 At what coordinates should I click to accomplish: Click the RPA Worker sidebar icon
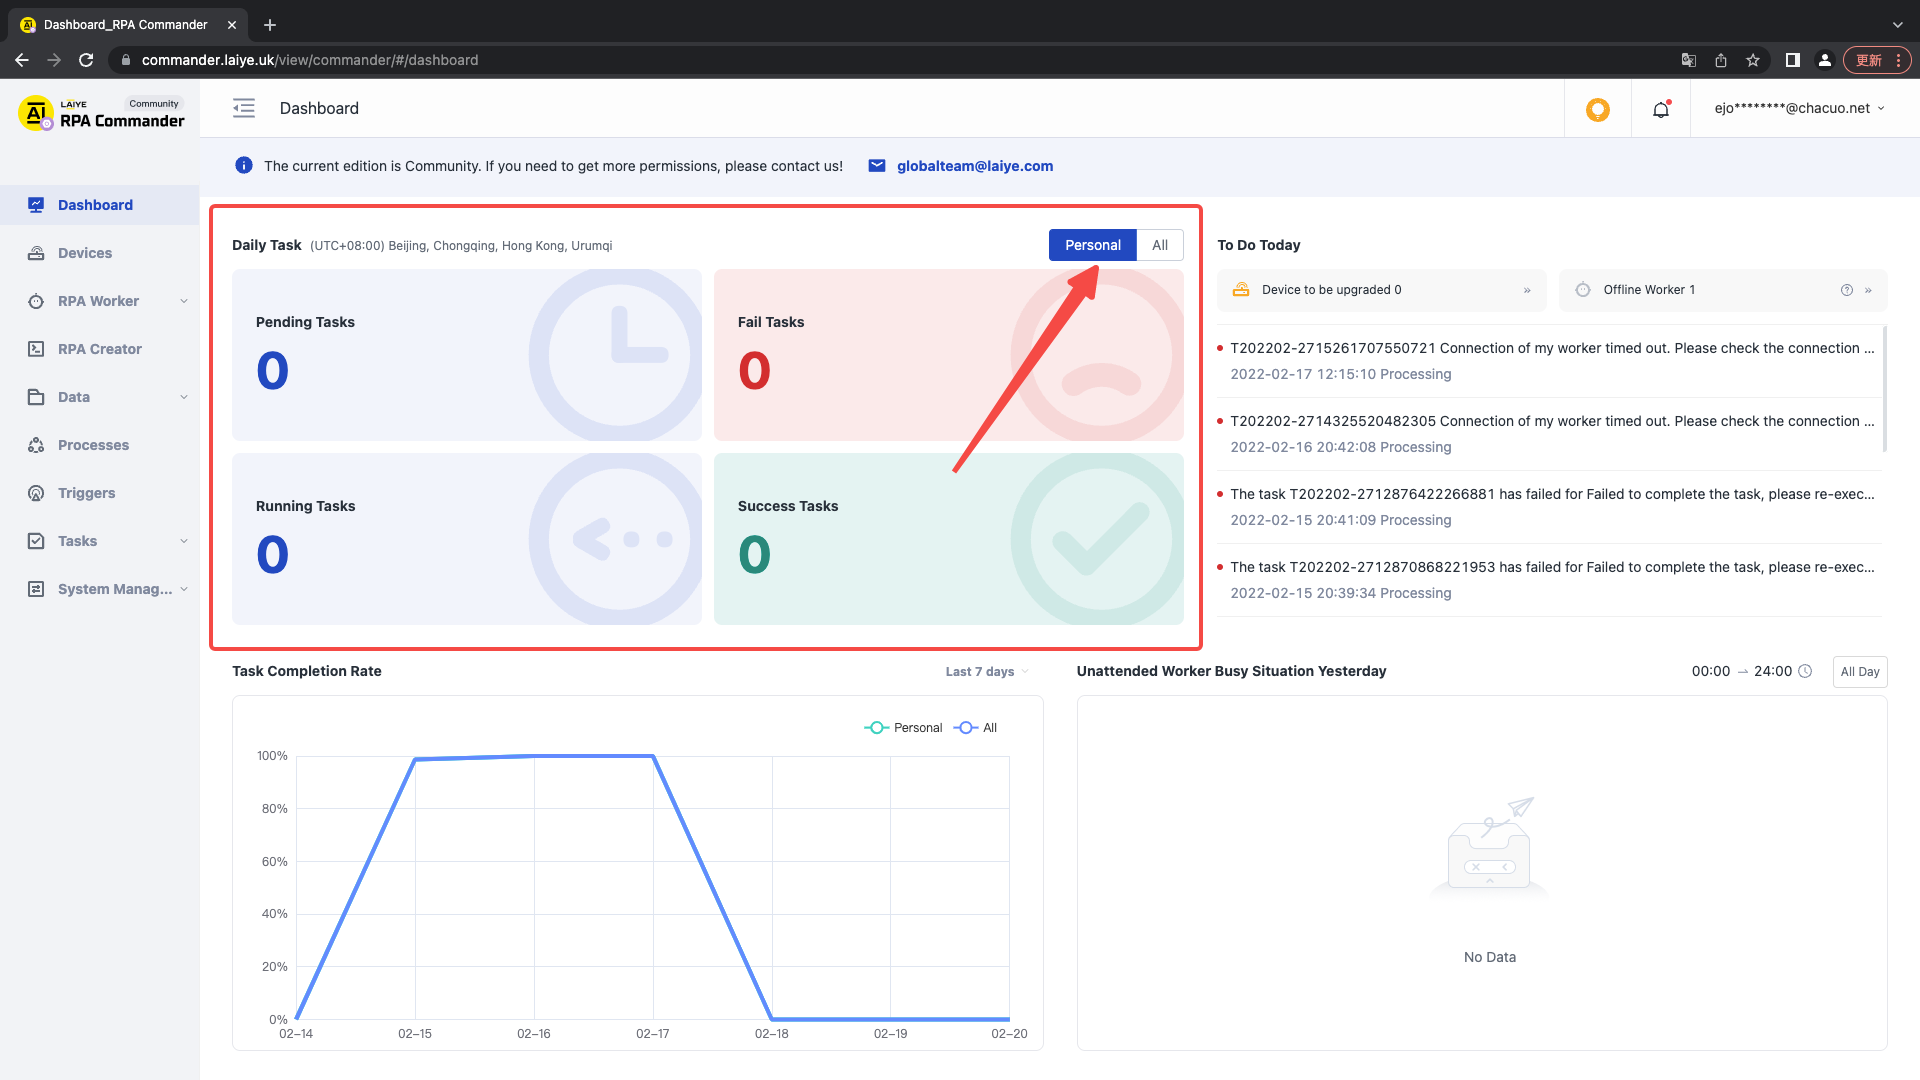(36, 301)
